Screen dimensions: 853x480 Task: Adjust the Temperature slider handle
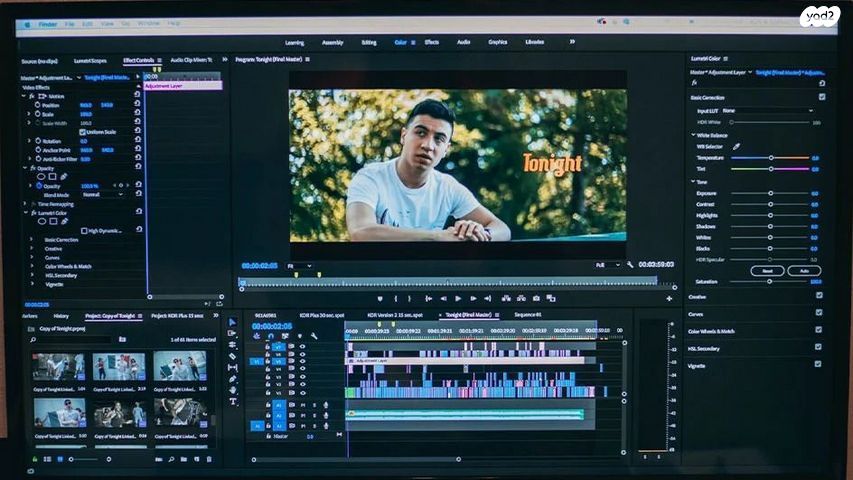771,158
